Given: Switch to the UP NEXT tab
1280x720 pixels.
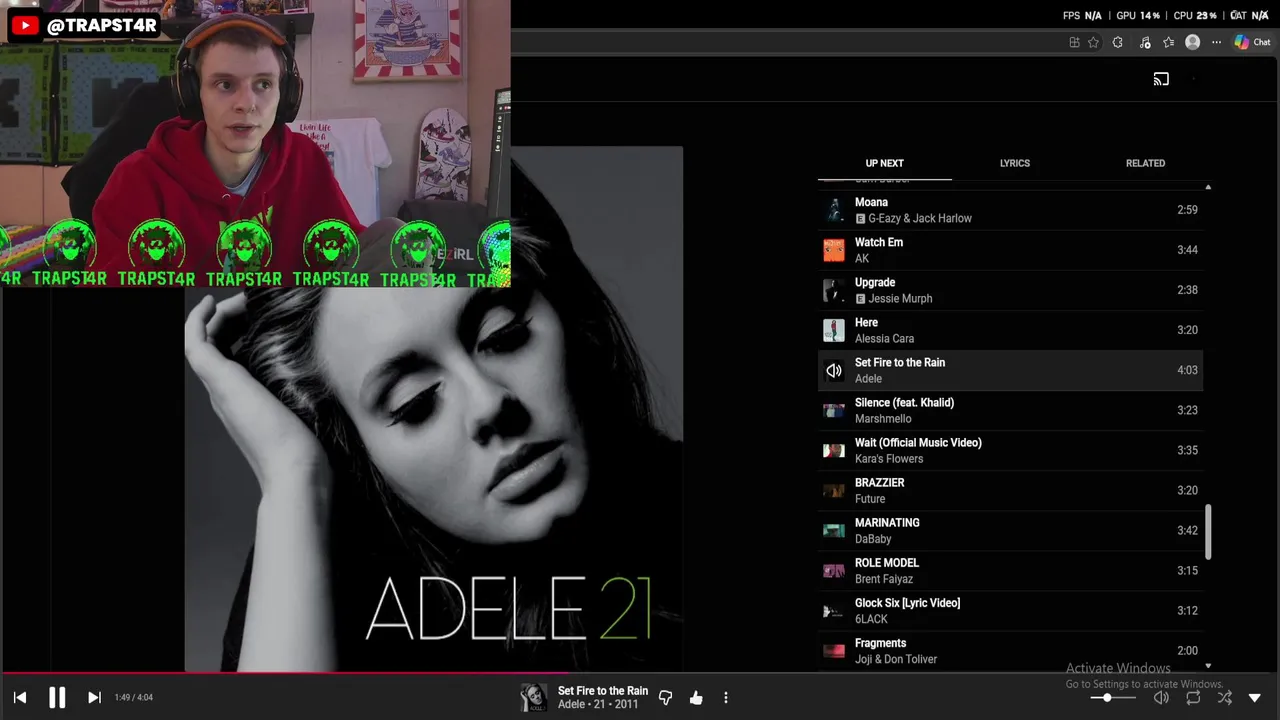Looking at the screenshot, I should [884, 163].
